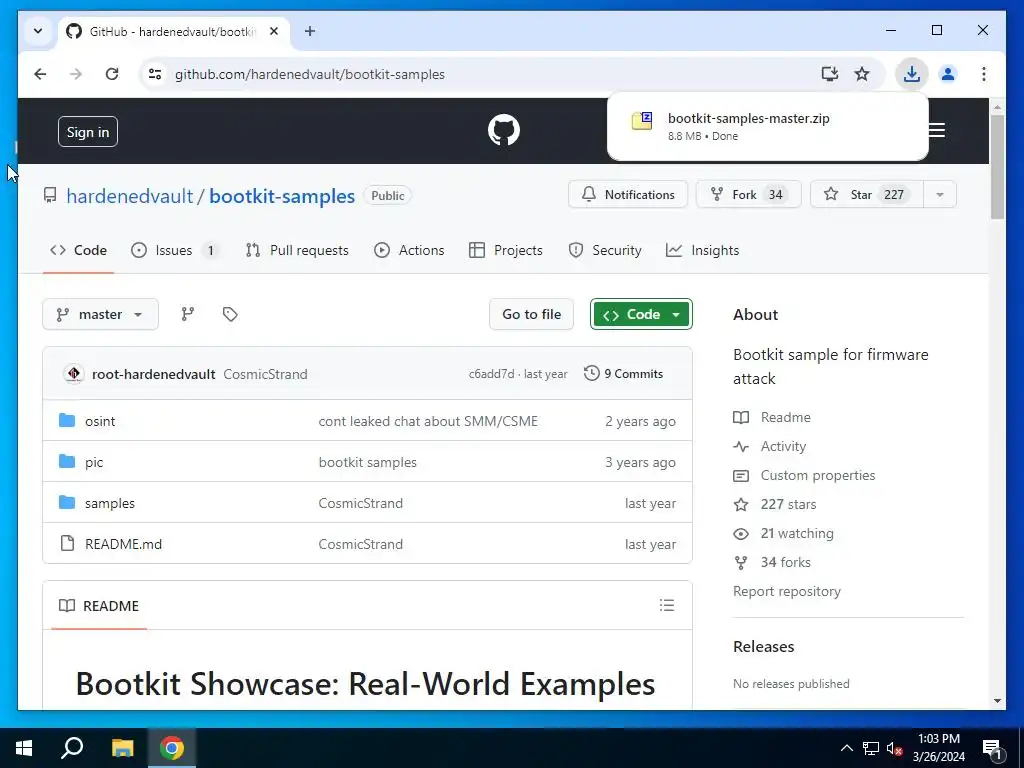1024x768 pixels.
Task: Open the Issues tab
Action: (174, 250)
